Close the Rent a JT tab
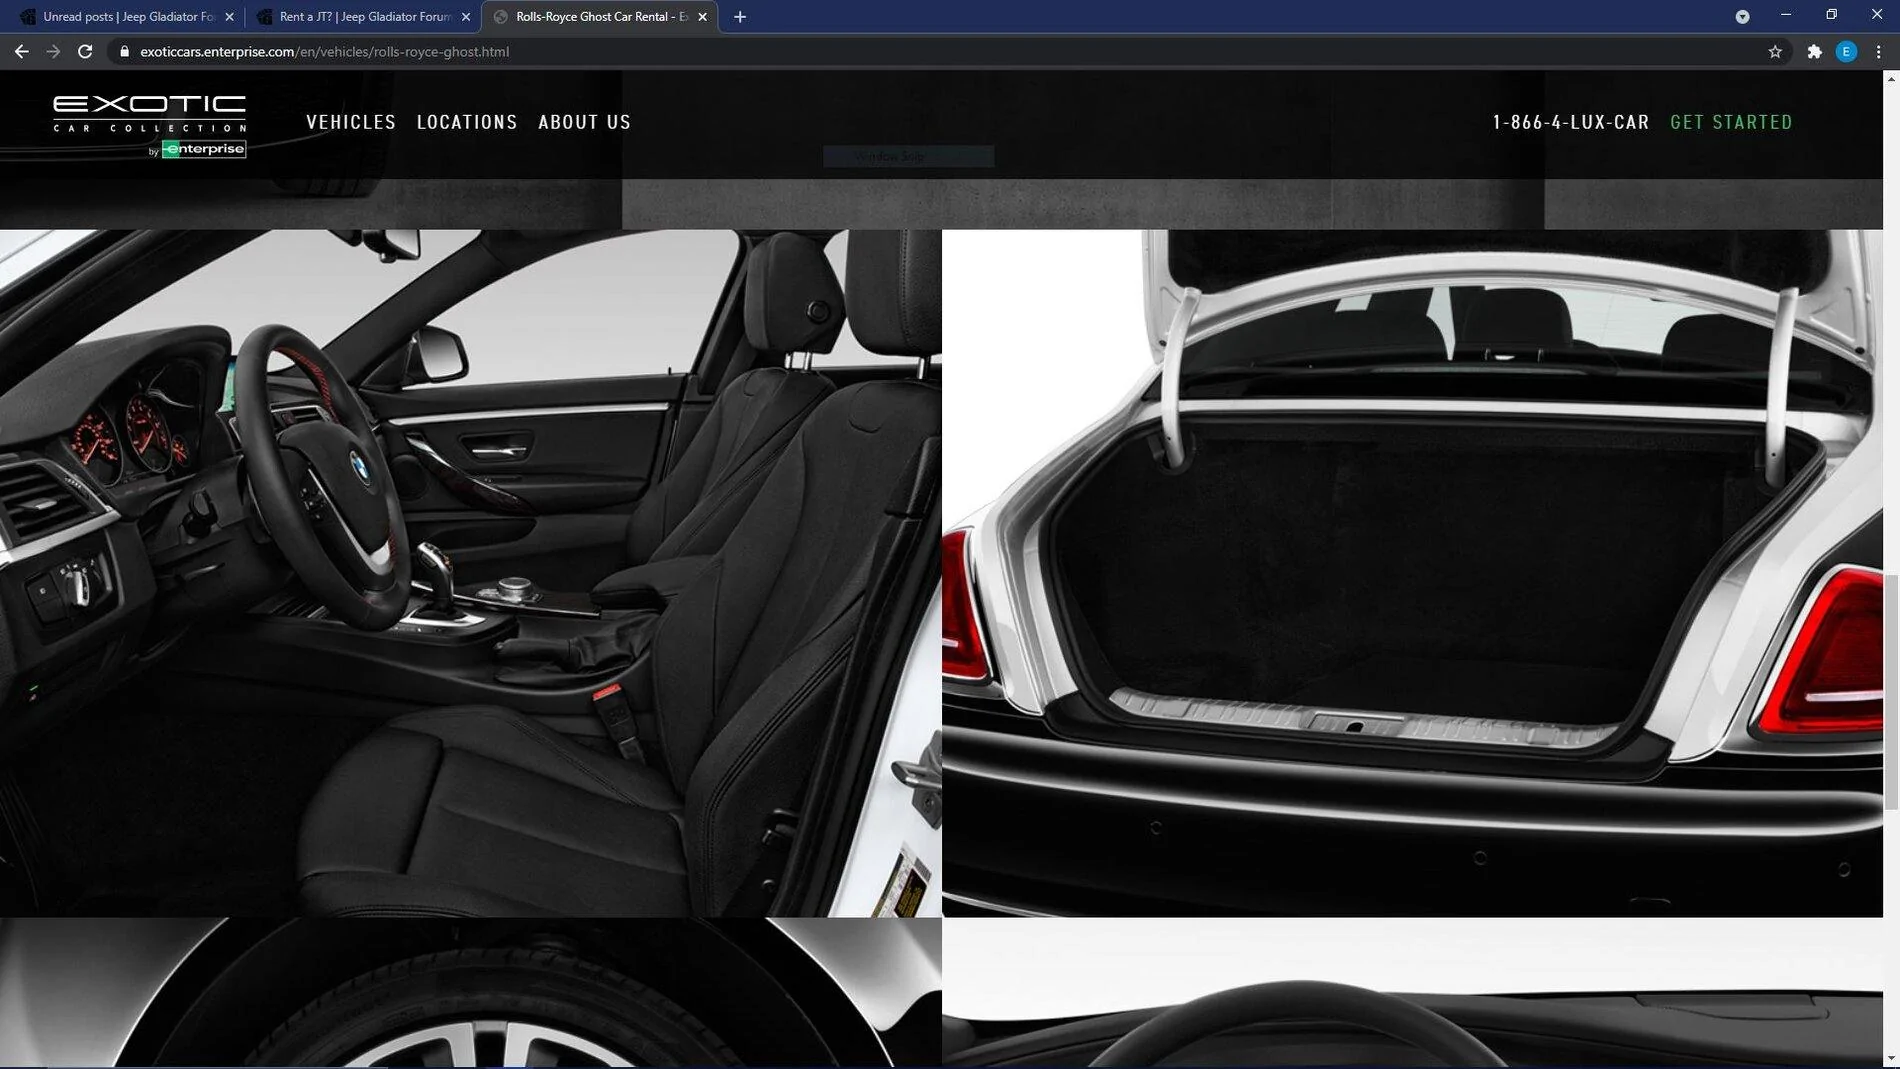 coord(466,16)
